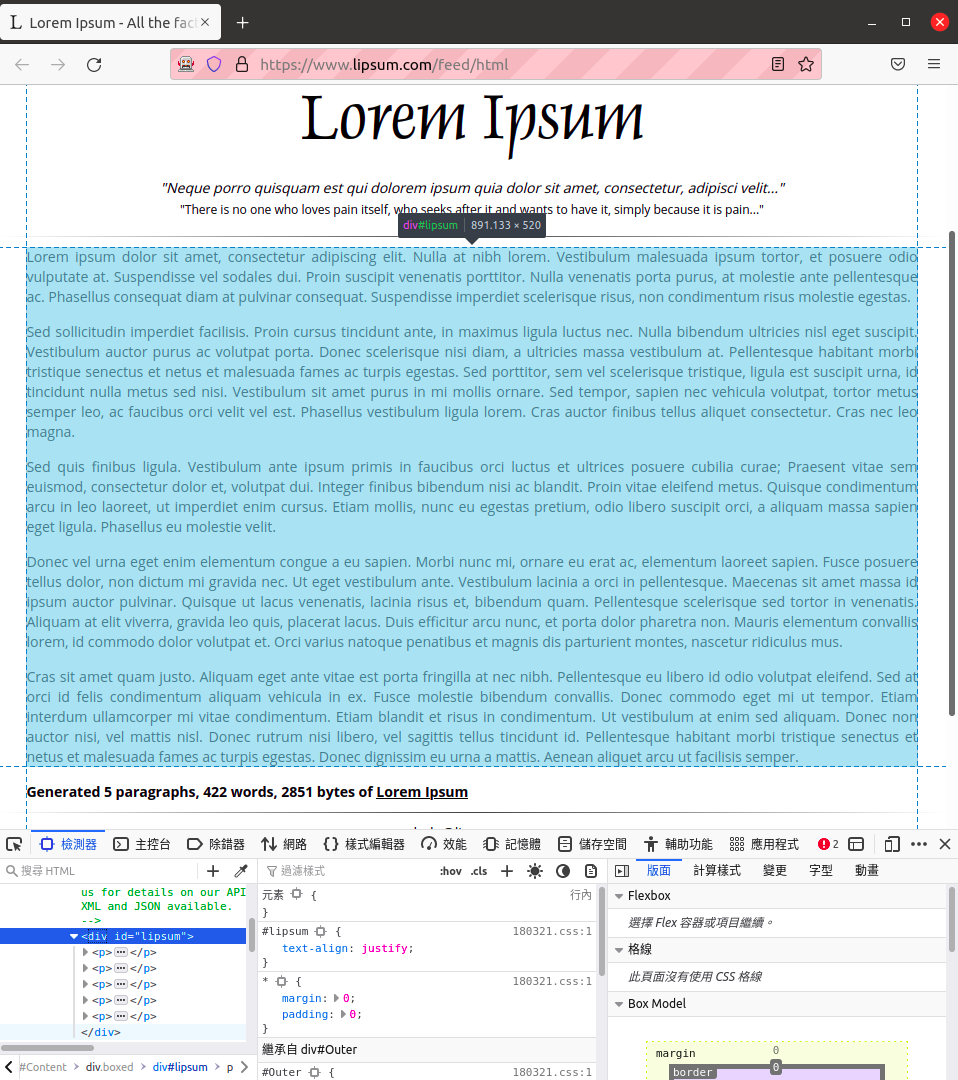The image size is (958, 1080).
Task: Add a new node in the HTML inspector
Action: [x=213, y=871]
